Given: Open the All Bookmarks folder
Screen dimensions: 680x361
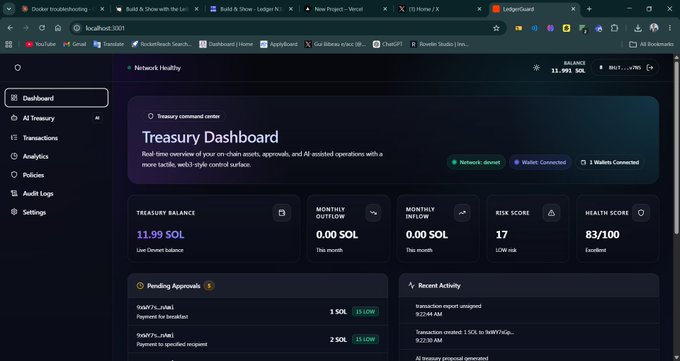Looking at the screenshot, I should tap(651, 44).
